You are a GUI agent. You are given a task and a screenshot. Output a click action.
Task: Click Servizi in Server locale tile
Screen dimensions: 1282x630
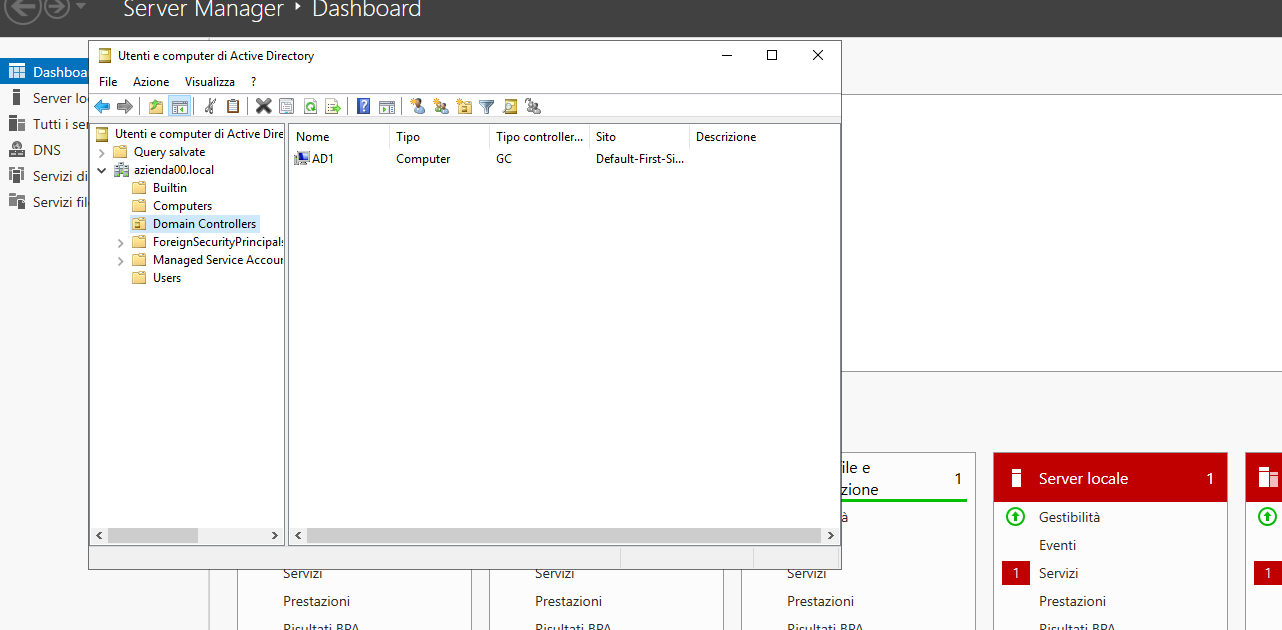coord(1058,573)
